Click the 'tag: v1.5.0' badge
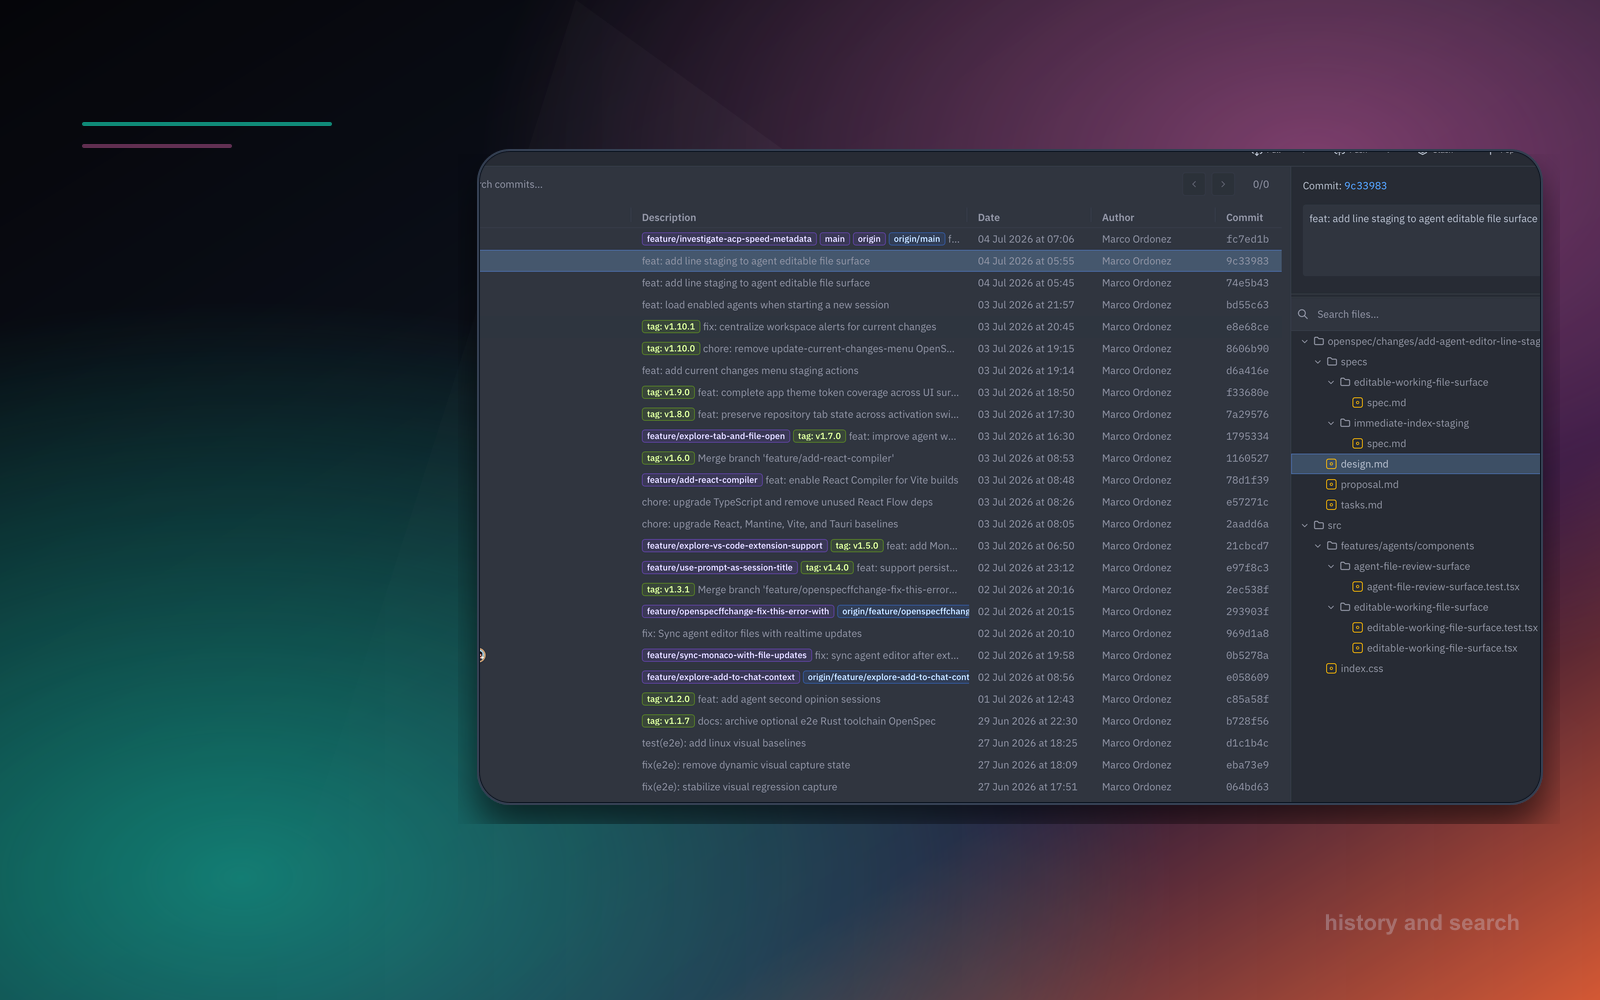This screenshot has width=1600, height=1000. pos(856,546)
